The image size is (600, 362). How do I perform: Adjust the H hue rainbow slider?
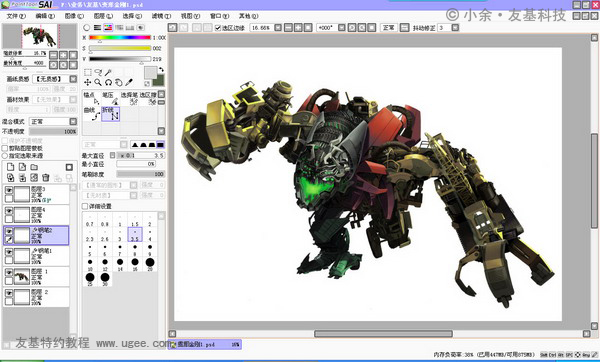(x=120, y=38)
